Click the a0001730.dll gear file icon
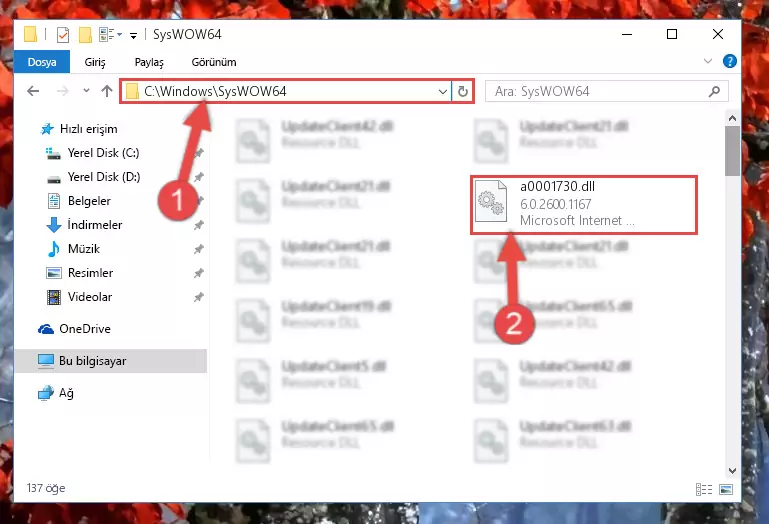The width and height of the screenshot is (769, 524). click(x=491, y=201)
